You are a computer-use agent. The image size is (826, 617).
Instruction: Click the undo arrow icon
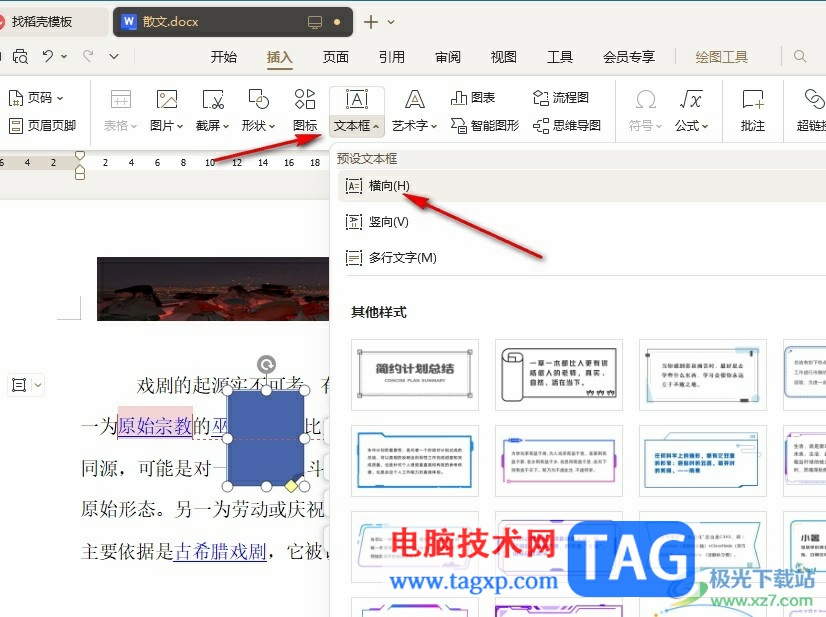pyautogui.click(x=48, y=55)
